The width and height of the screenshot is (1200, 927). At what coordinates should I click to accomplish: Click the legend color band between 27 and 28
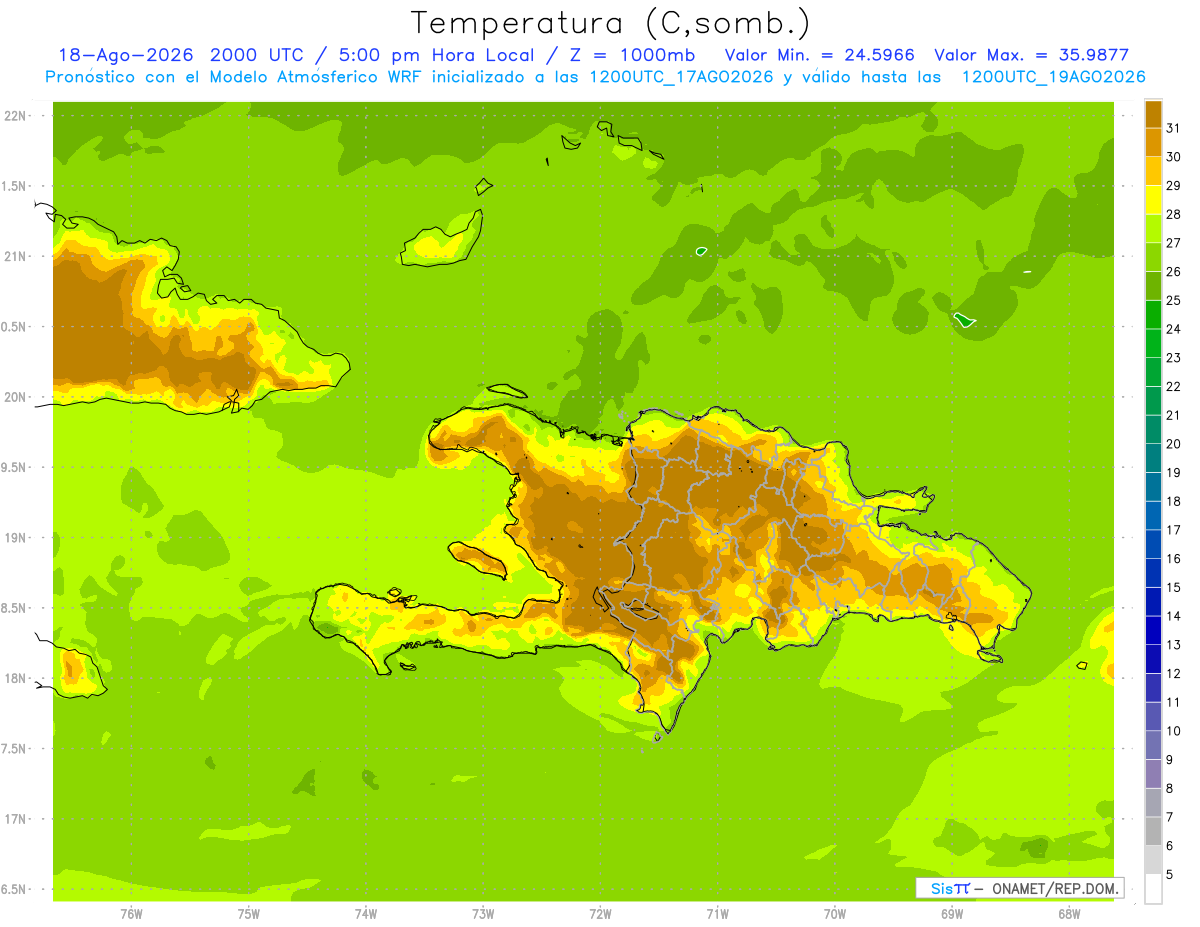pos(1153,229)
